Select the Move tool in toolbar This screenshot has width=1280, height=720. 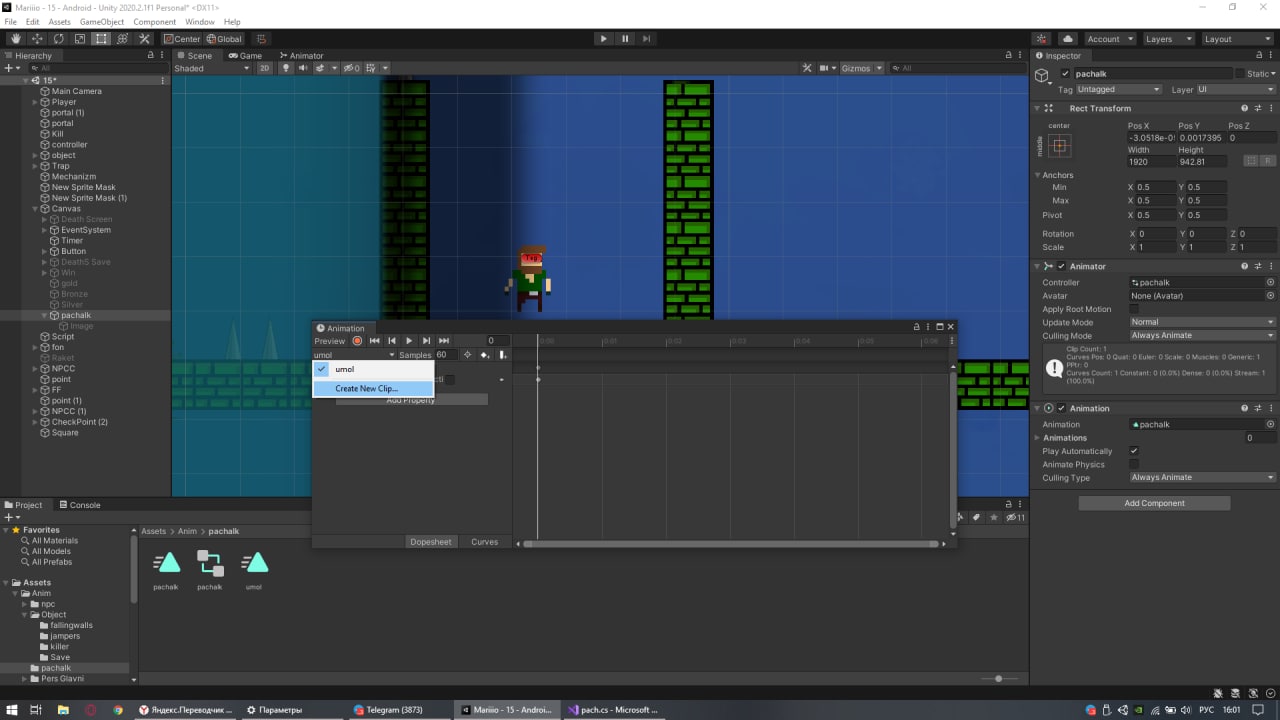37,39
